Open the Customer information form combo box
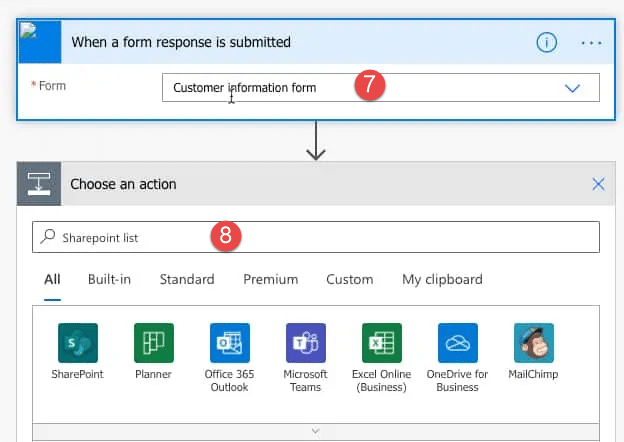 [x=380, y=88]
